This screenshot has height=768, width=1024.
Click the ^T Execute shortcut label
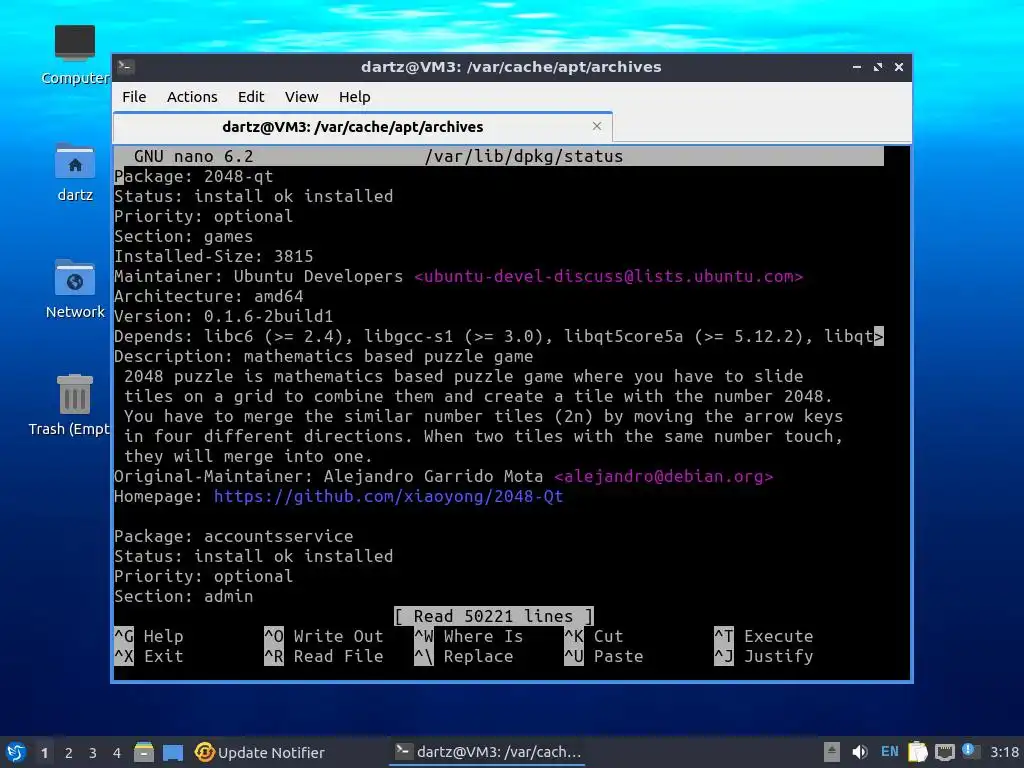[x=764, y=636]
